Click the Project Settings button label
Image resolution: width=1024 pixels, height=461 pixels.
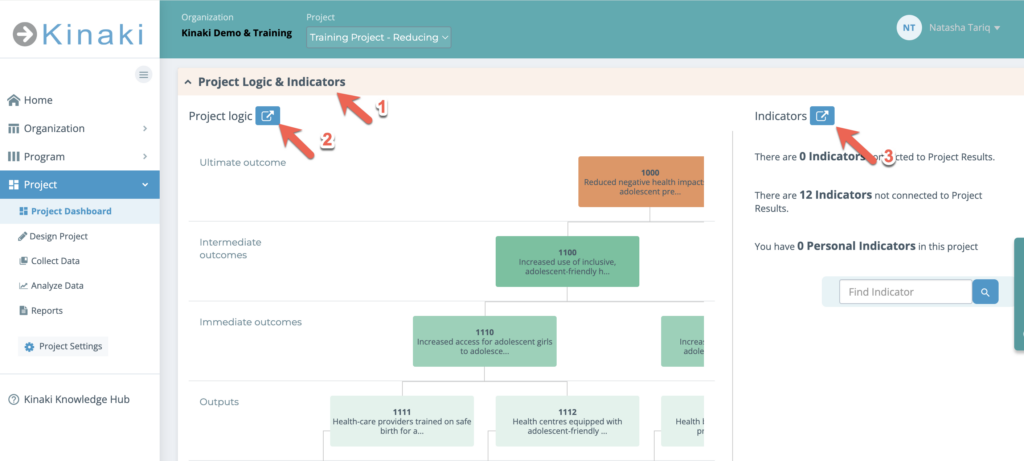pos(71,347)
